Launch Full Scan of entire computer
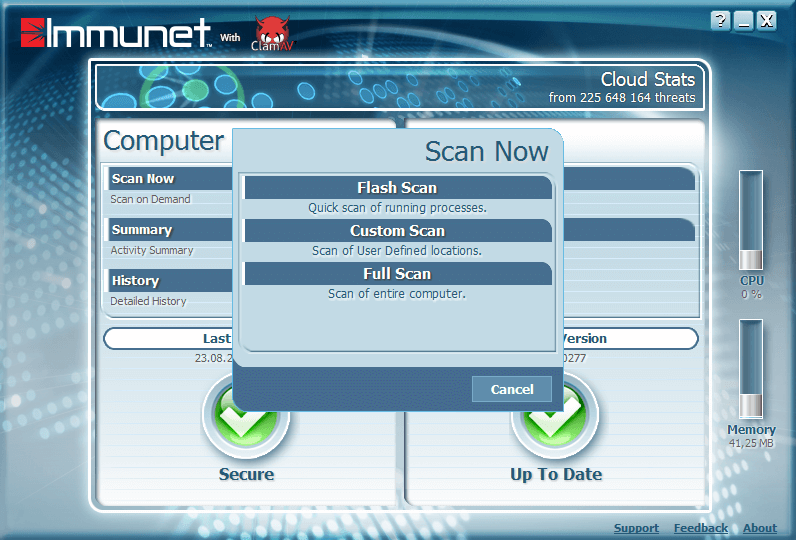 (x=398, y=274)
